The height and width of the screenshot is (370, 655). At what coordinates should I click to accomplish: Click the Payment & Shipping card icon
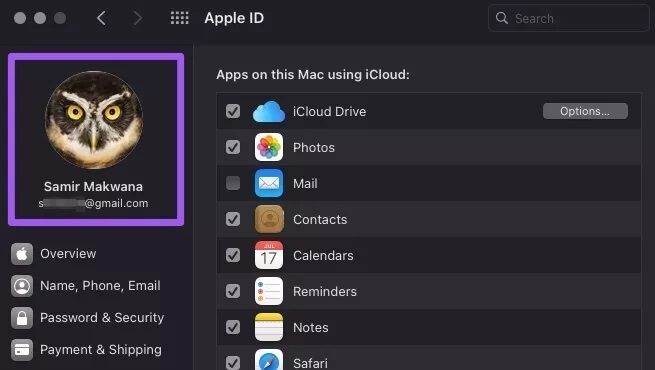[22, 350]
